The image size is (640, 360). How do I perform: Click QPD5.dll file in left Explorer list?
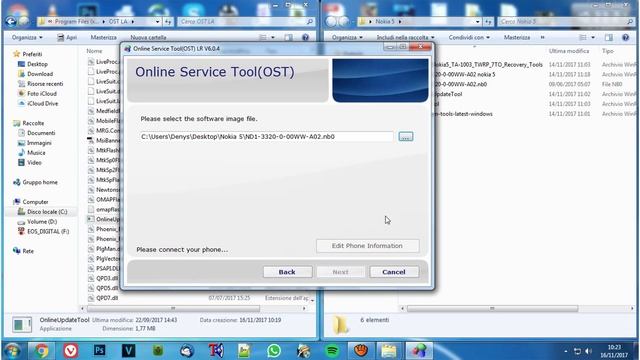(107, 288)
